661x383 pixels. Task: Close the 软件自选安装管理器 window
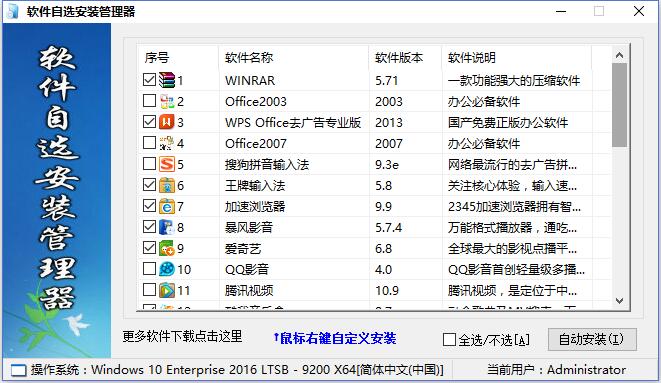point(639,11)
